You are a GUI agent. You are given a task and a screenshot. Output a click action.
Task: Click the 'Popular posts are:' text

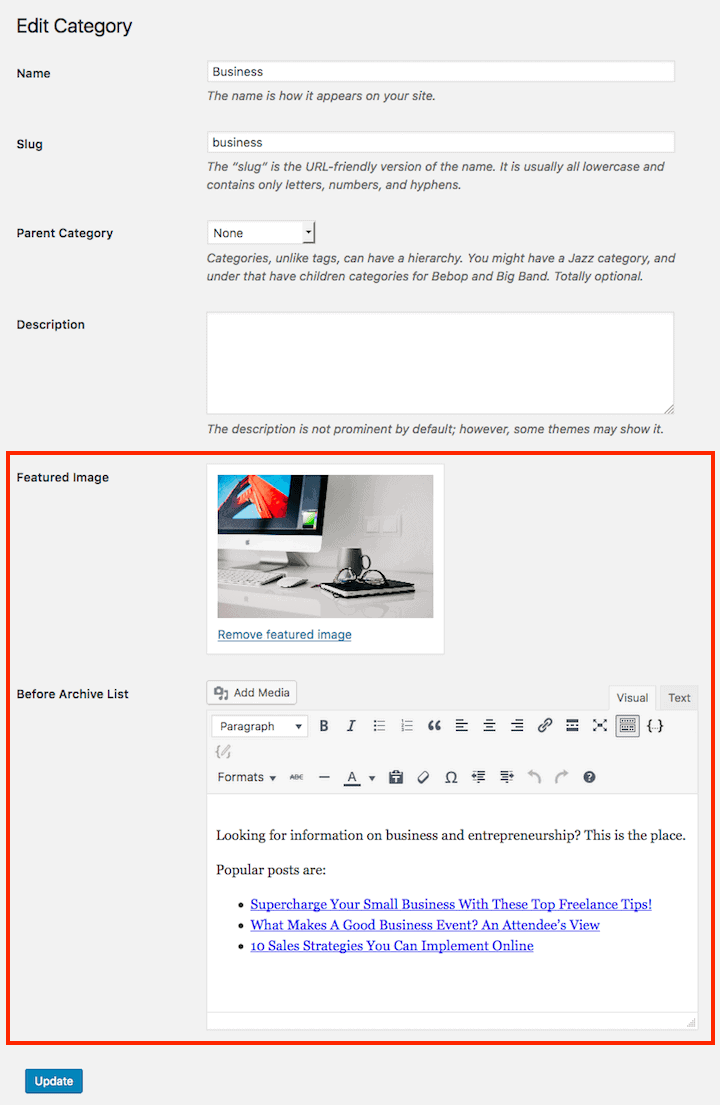tap(271, 870)
